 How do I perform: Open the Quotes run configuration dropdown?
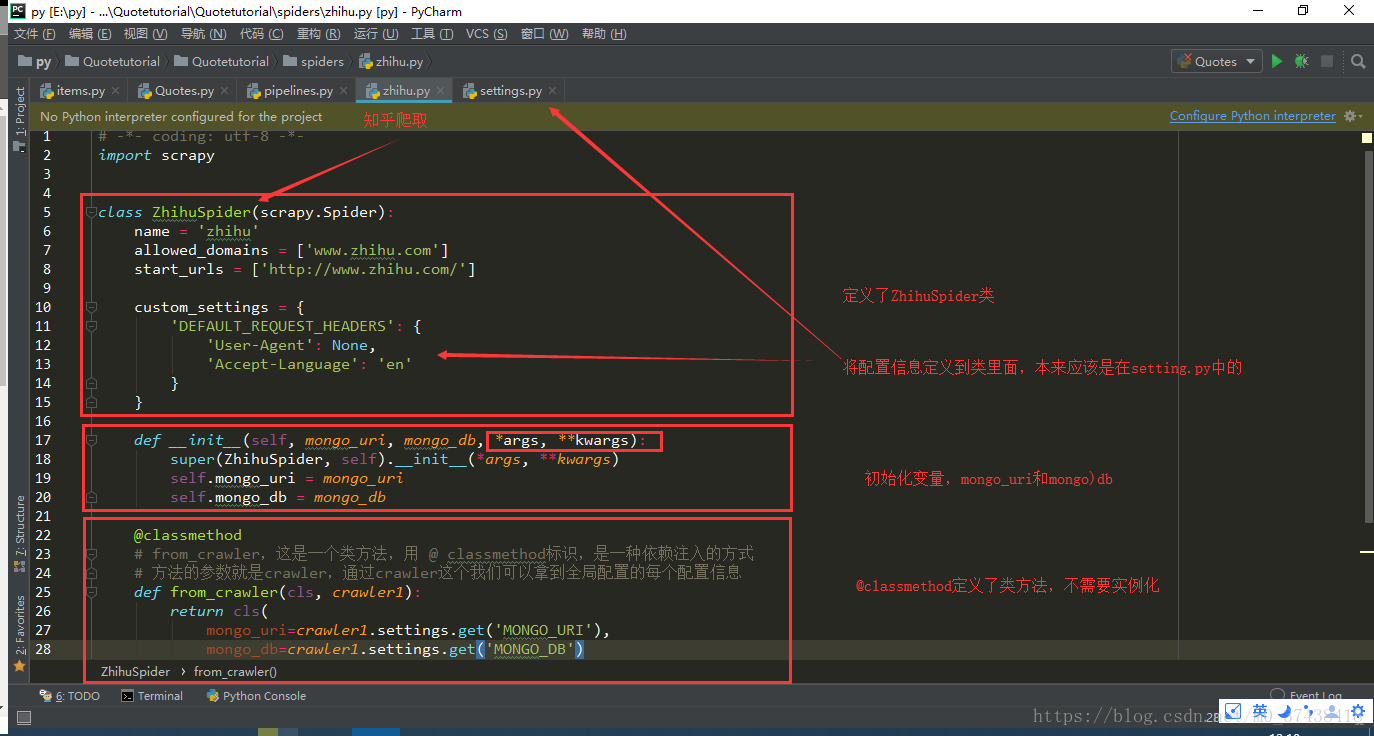click(x=1217, y=61)
